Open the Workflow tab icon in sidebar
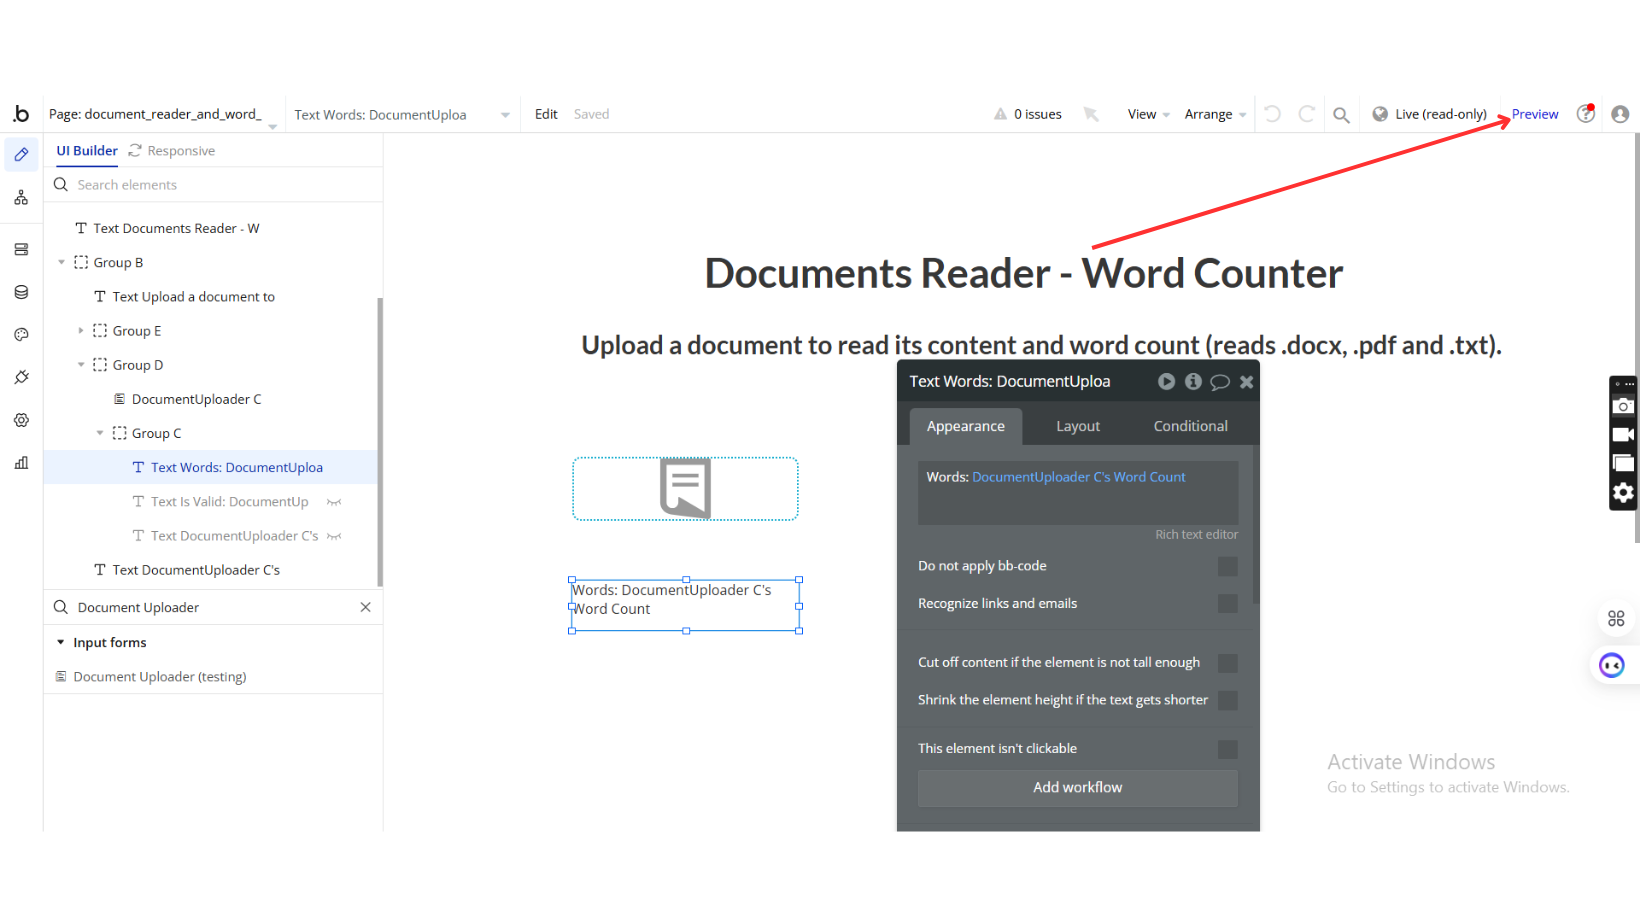1640x924 pixels. pos(21,198)
